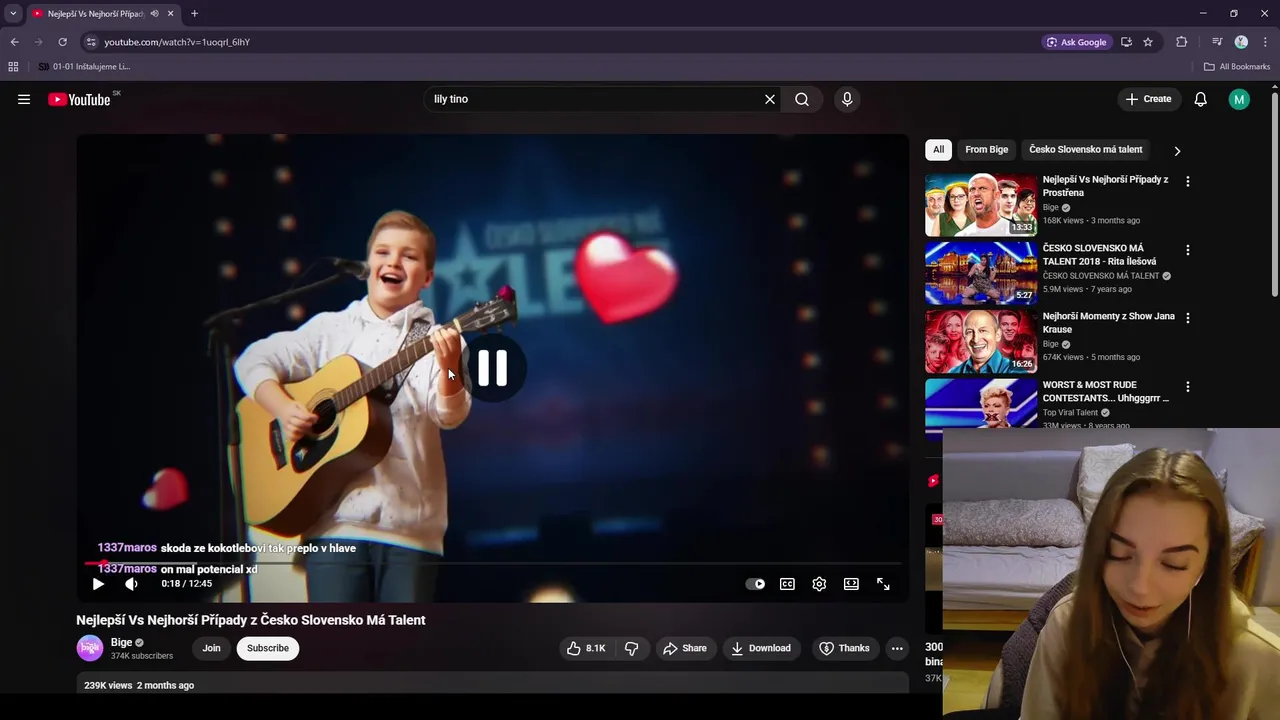Click the page vertical scrollbar
The width and height of the screenshot is (1280, 720).
click(1275, 195)
